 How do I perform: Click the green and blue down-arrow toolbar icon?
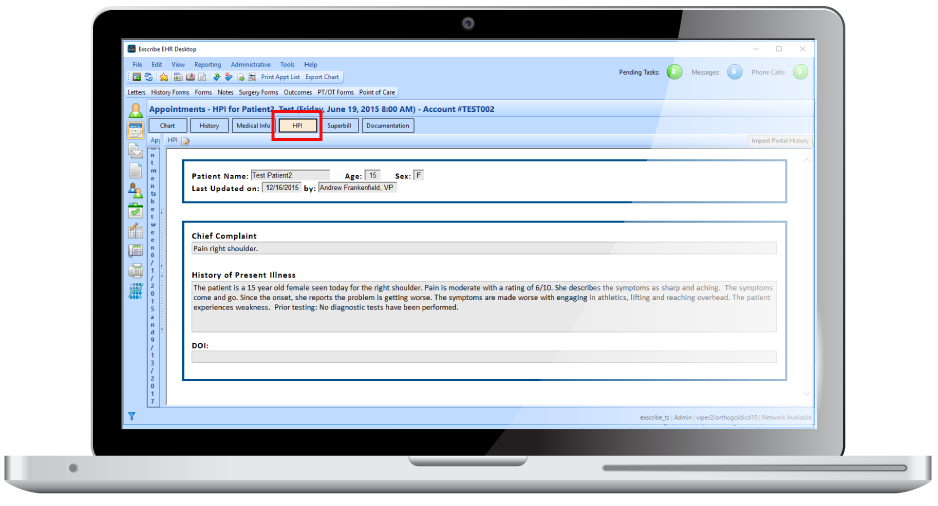coord(217,77)
